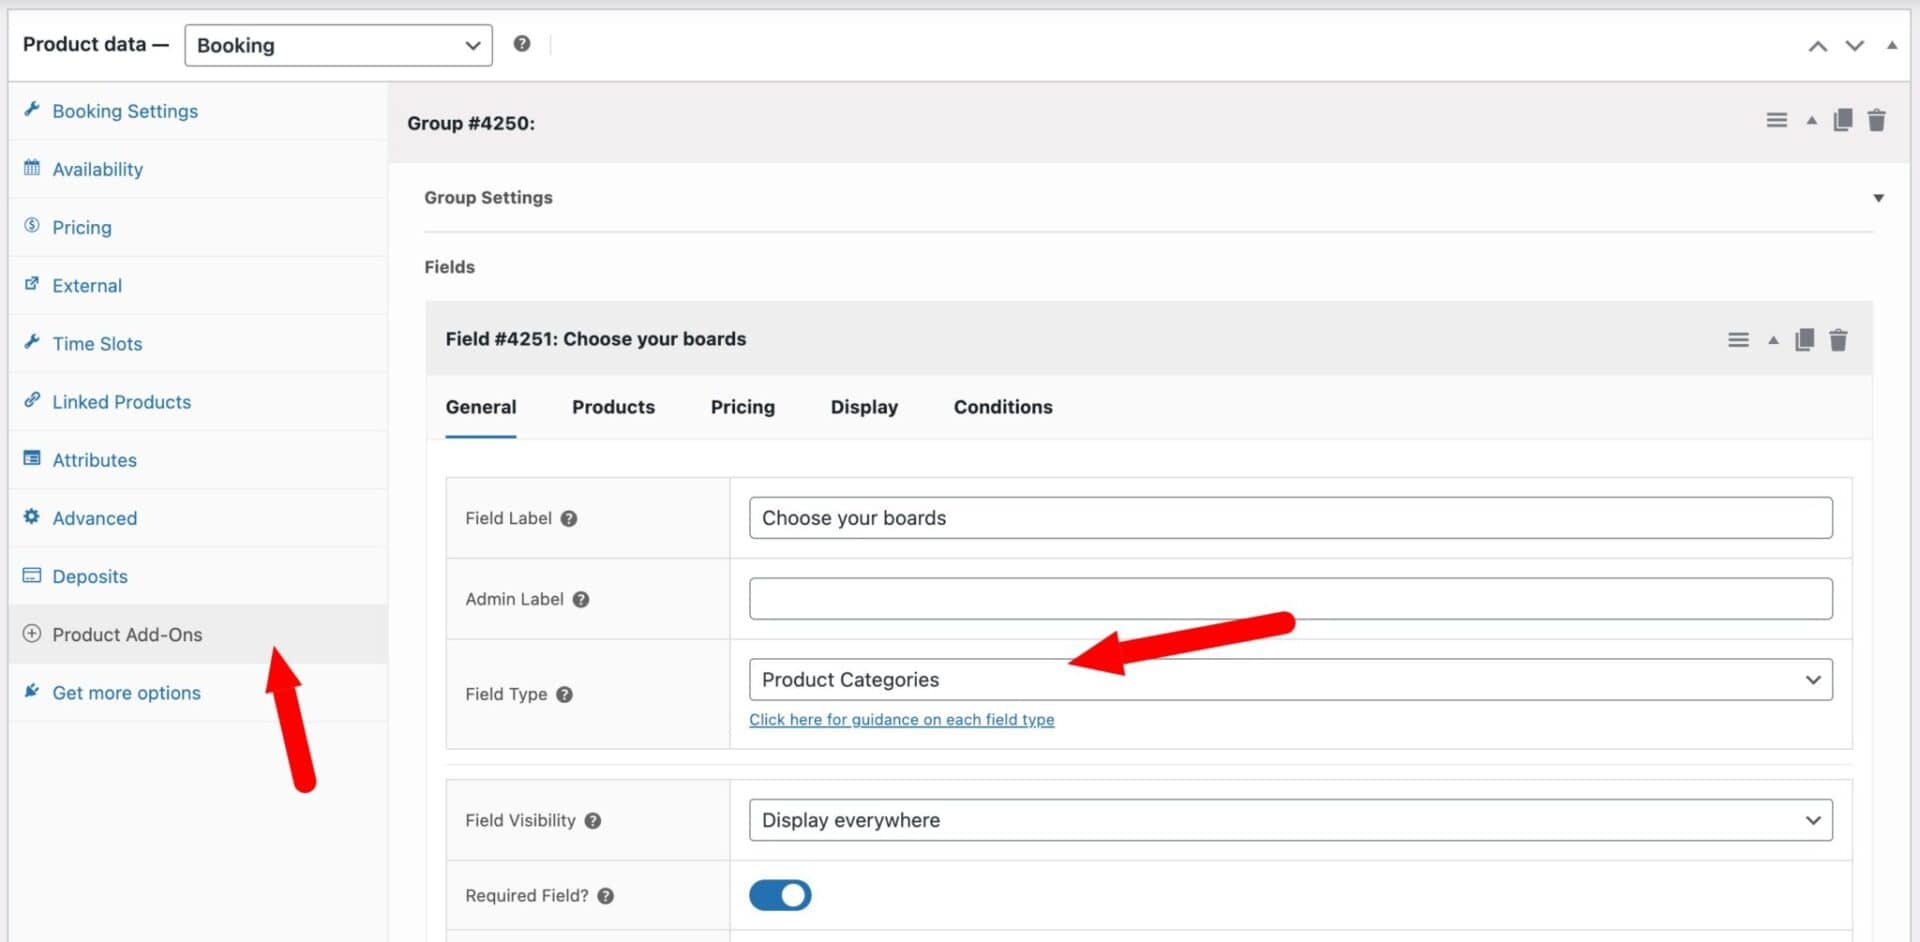Click the Product Add-Ons plus icon
Viewport: 1920px width, 942px height.
coord(32,633)
